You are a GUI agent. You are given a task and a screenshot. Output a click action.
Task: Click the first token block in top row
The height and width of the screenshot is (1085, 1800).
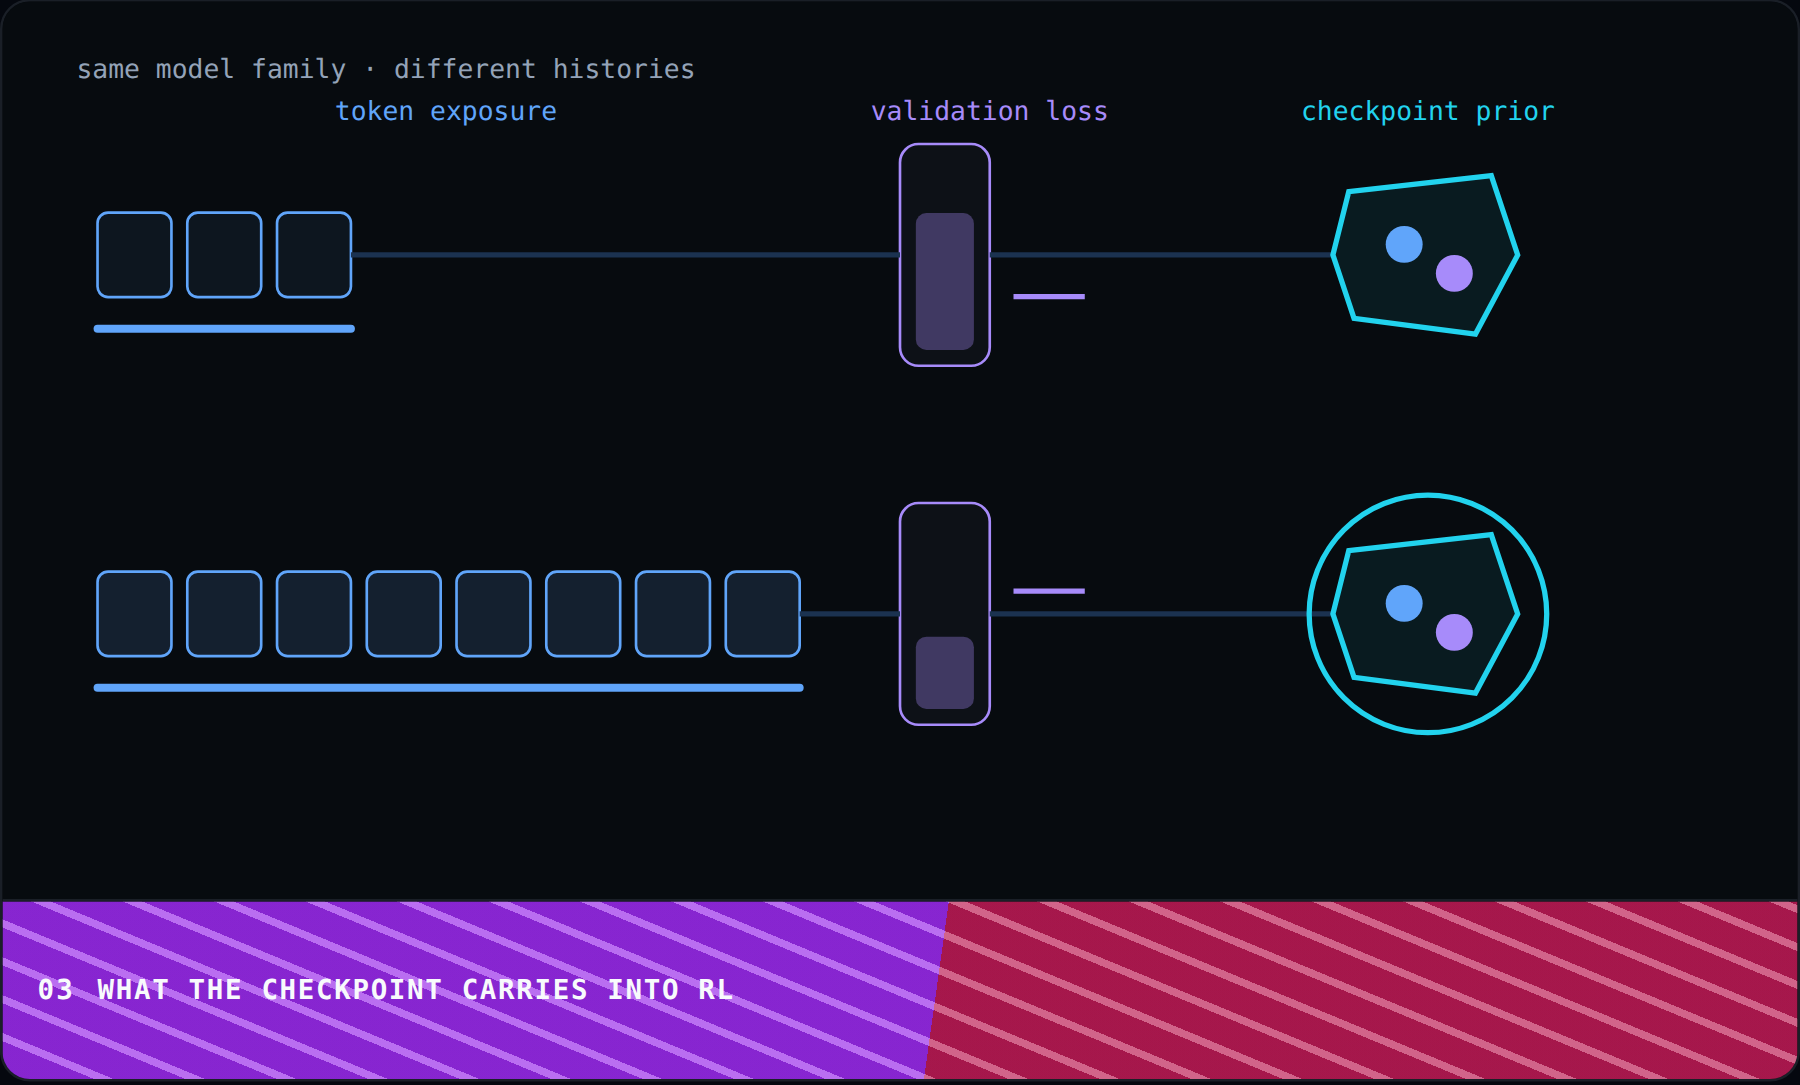[x=134, y=255]
